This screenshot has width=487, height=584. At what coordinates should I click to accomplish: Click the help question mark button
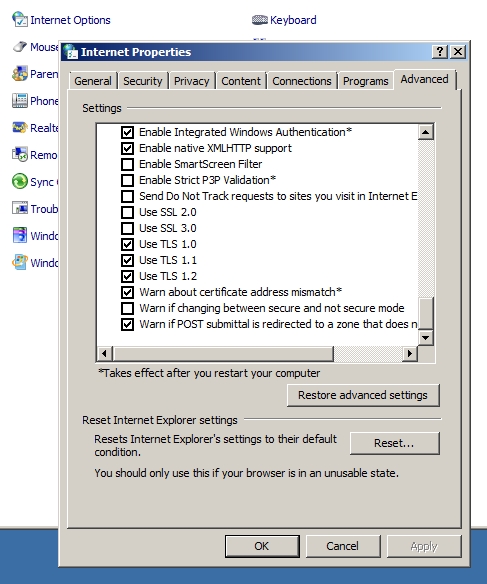440,51
